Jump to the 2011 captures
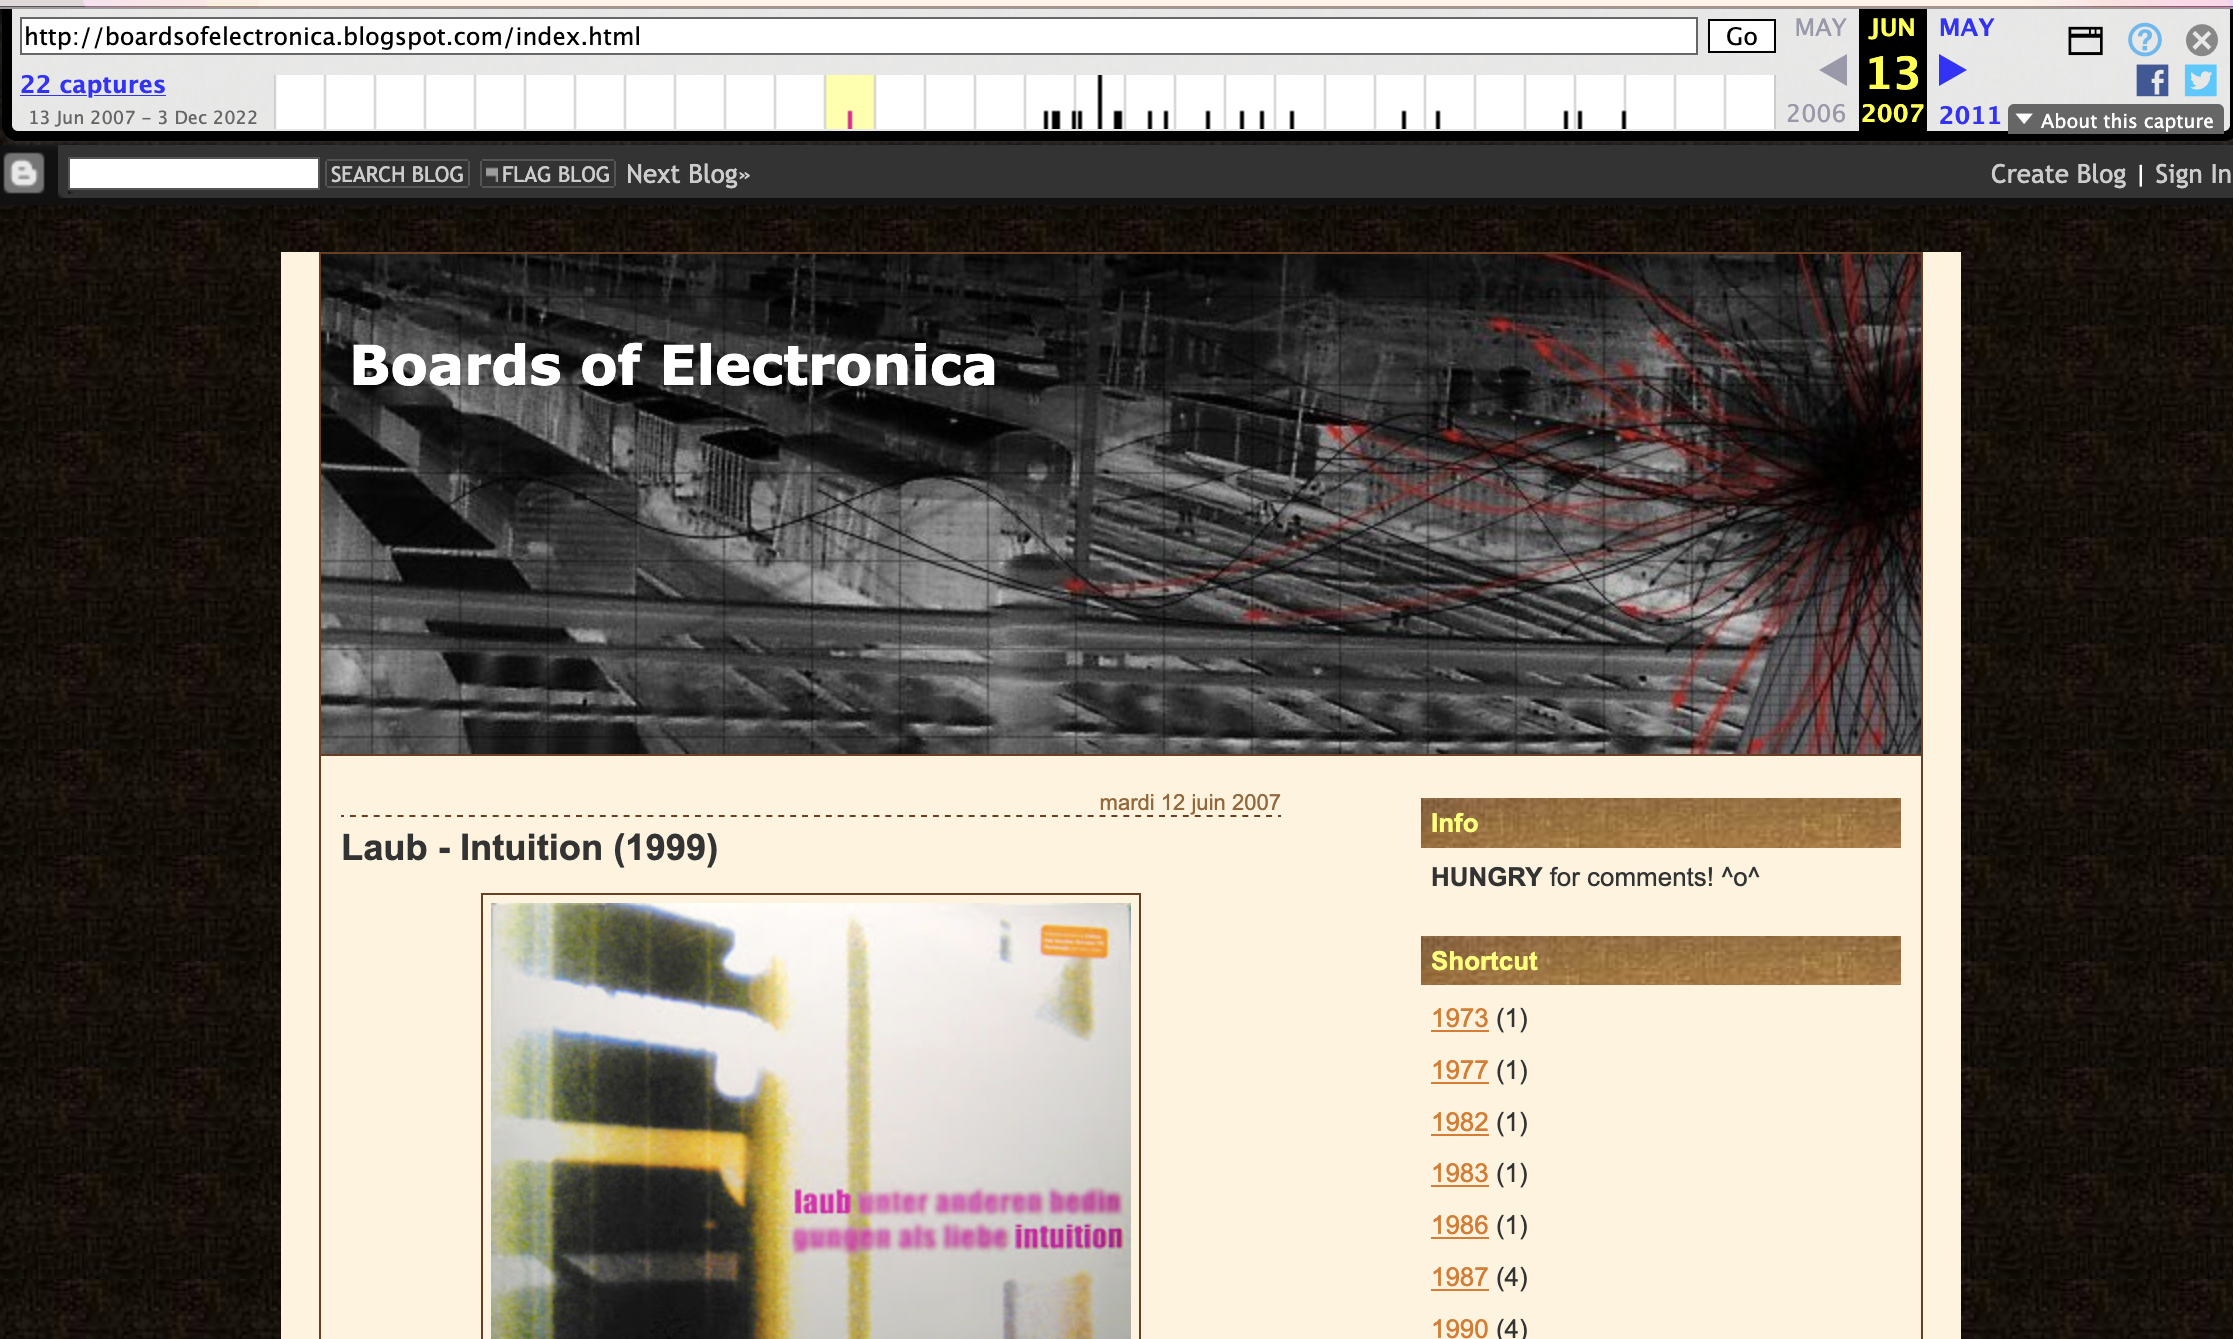 coord(1967,114)
